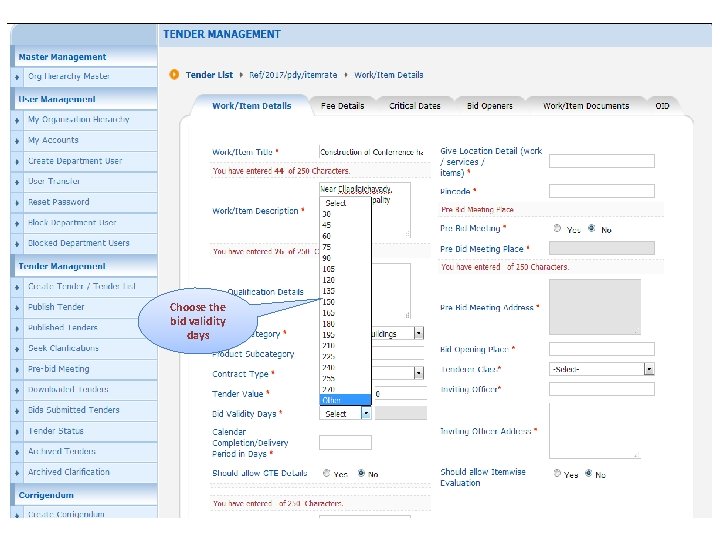The height and width of the screenshot is (540, 720).
Task: Select No for Pre Bid Meeting
Action: 591,228
